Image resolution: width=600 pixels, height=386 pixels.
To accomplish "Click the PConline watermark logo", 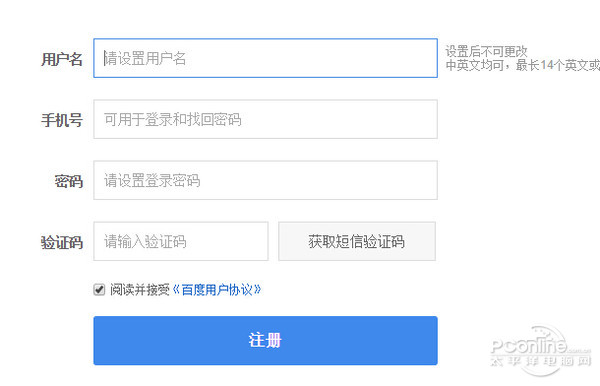I will (x=540, y=346).
